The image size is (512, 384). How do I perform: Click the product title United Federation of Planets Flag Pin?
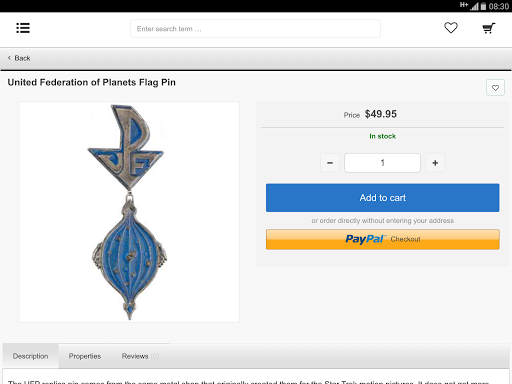[92, 82]
